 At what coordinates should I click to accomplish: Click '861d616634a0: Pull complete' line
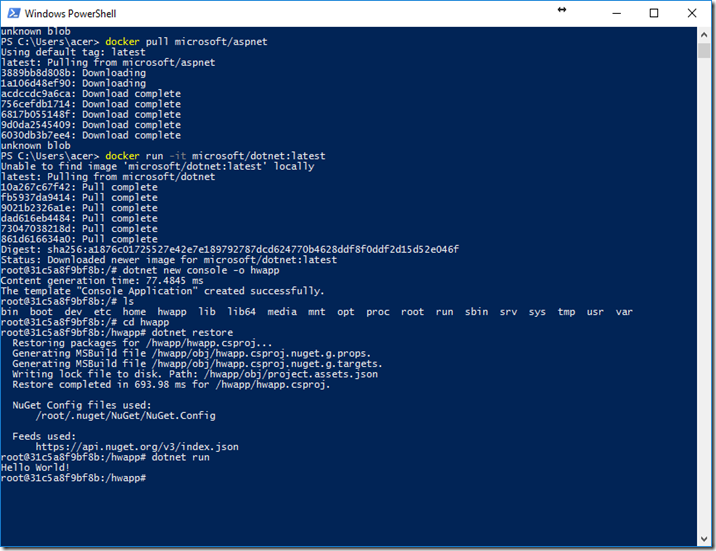[79, 239]
